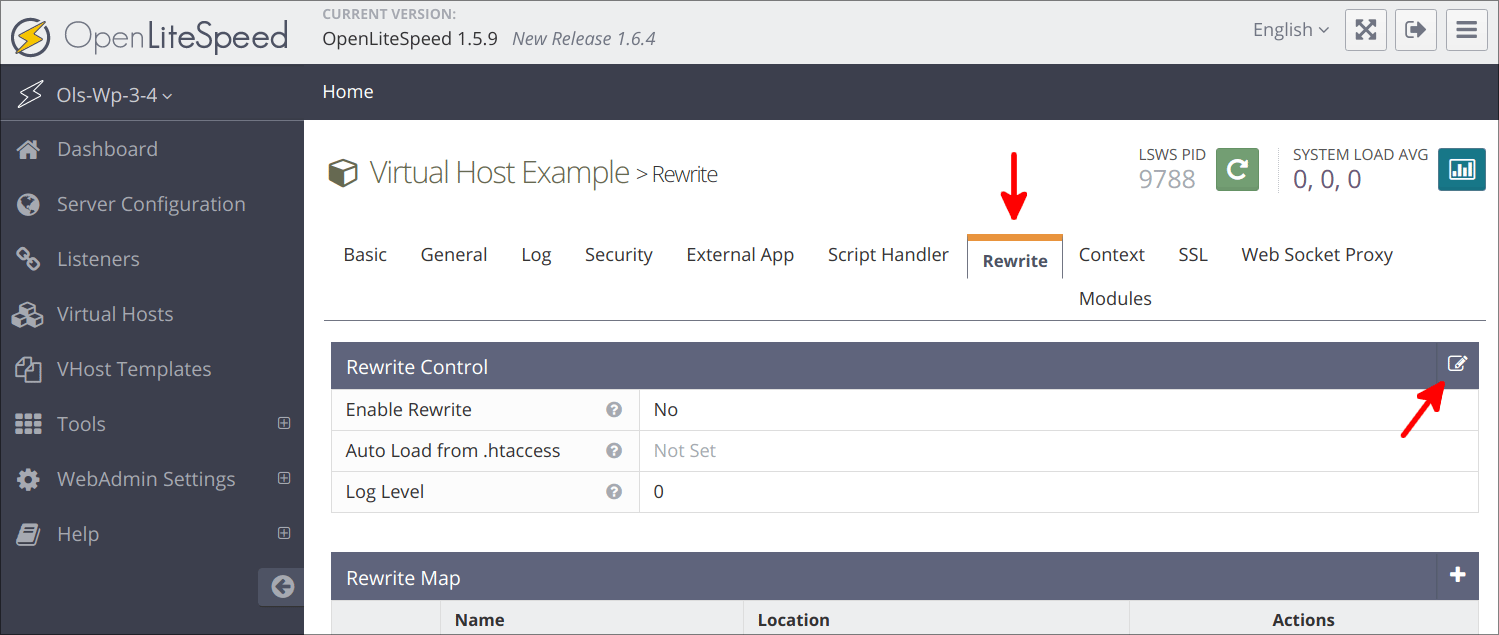
Task: Open VHost Templates in sidebar
Action: pyautogui.click(x=134, y=369)
